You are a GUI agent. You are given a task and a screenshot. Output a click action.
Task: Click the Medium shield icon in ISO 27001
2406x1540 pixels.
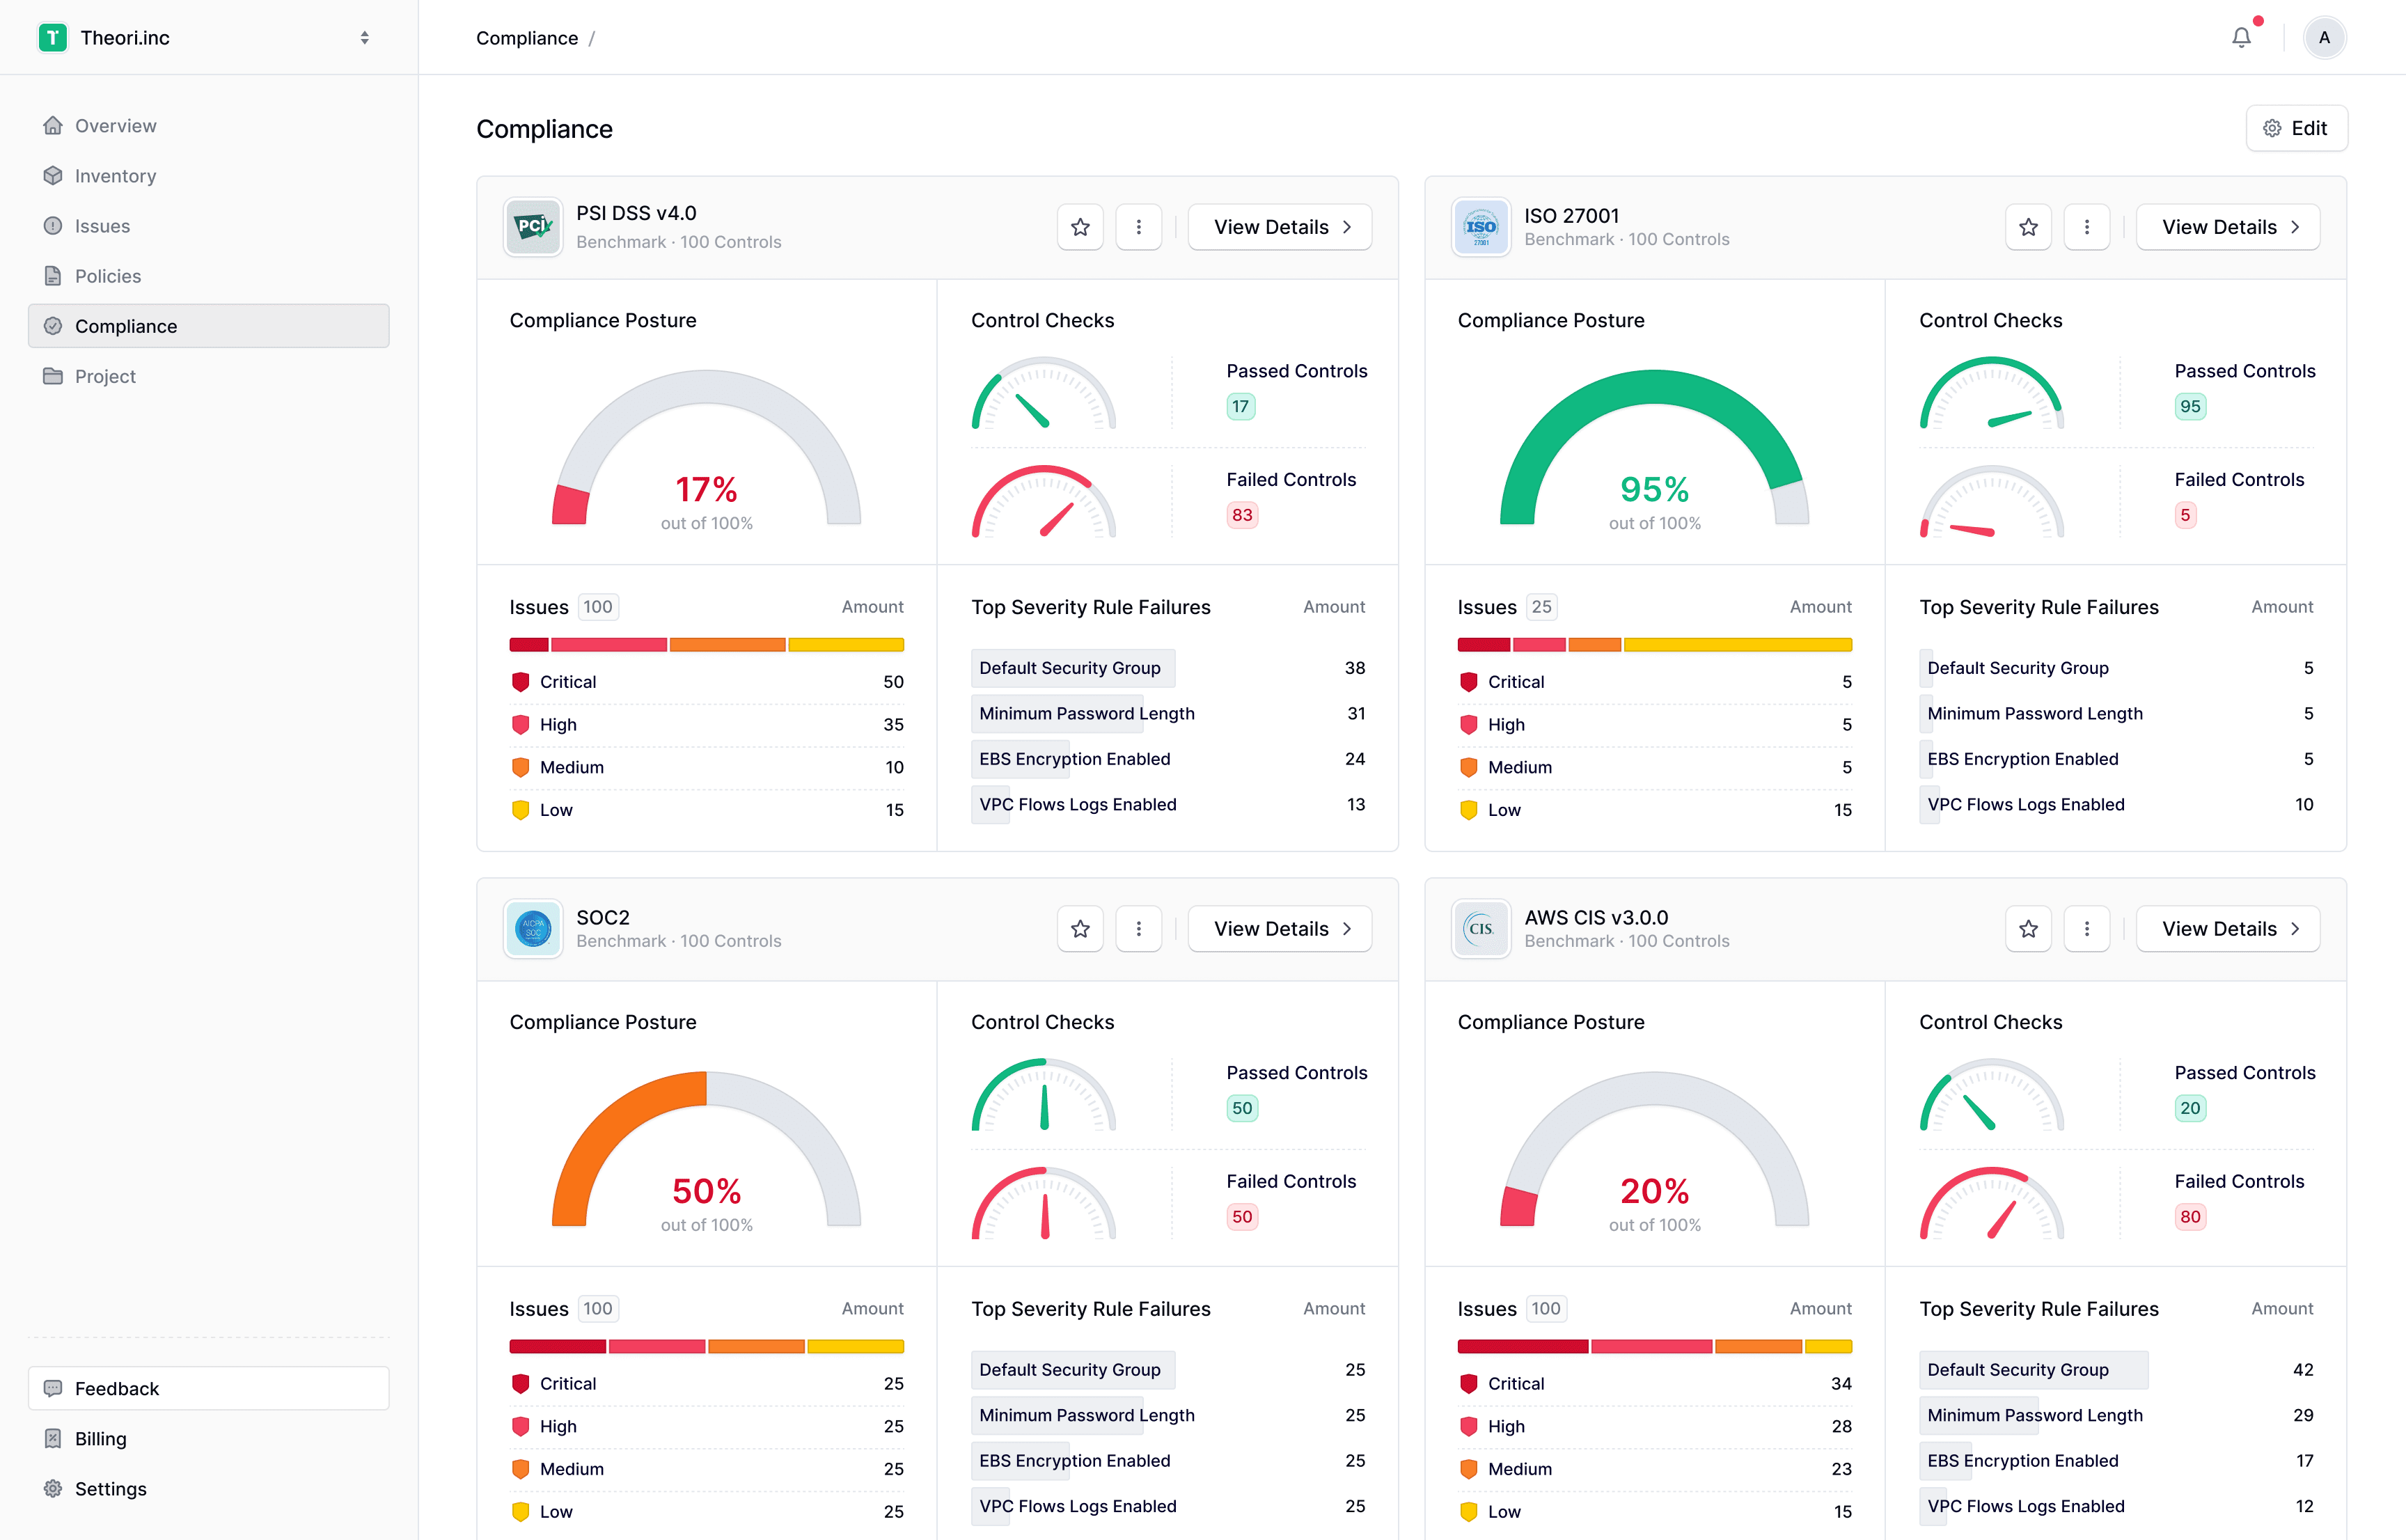(x=1468, y=768)
